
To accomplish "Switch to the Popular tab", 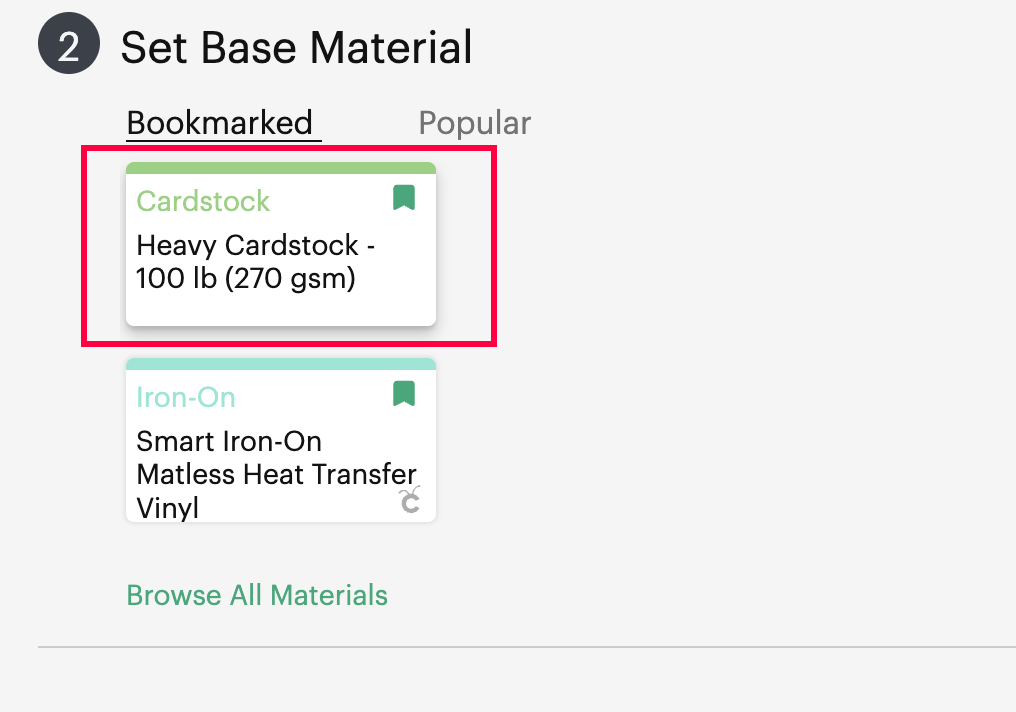I will pyautogui.click(x=474, y=122).
